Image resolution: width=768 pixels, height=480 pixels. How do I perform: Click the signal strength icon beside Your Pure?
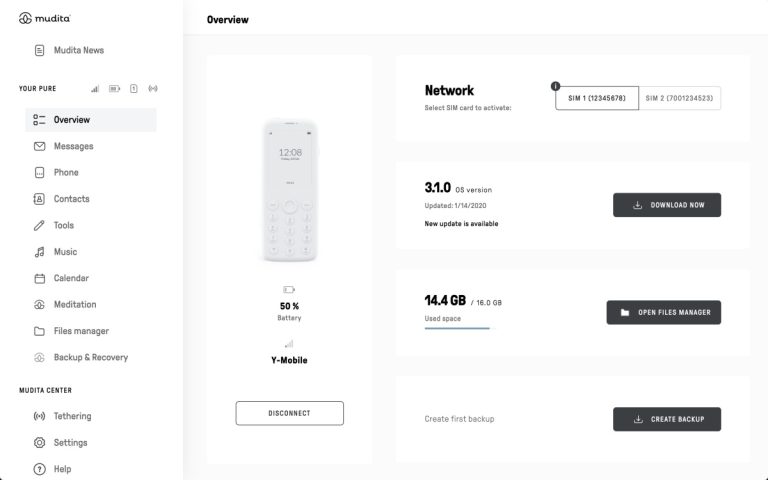[95, 89]
